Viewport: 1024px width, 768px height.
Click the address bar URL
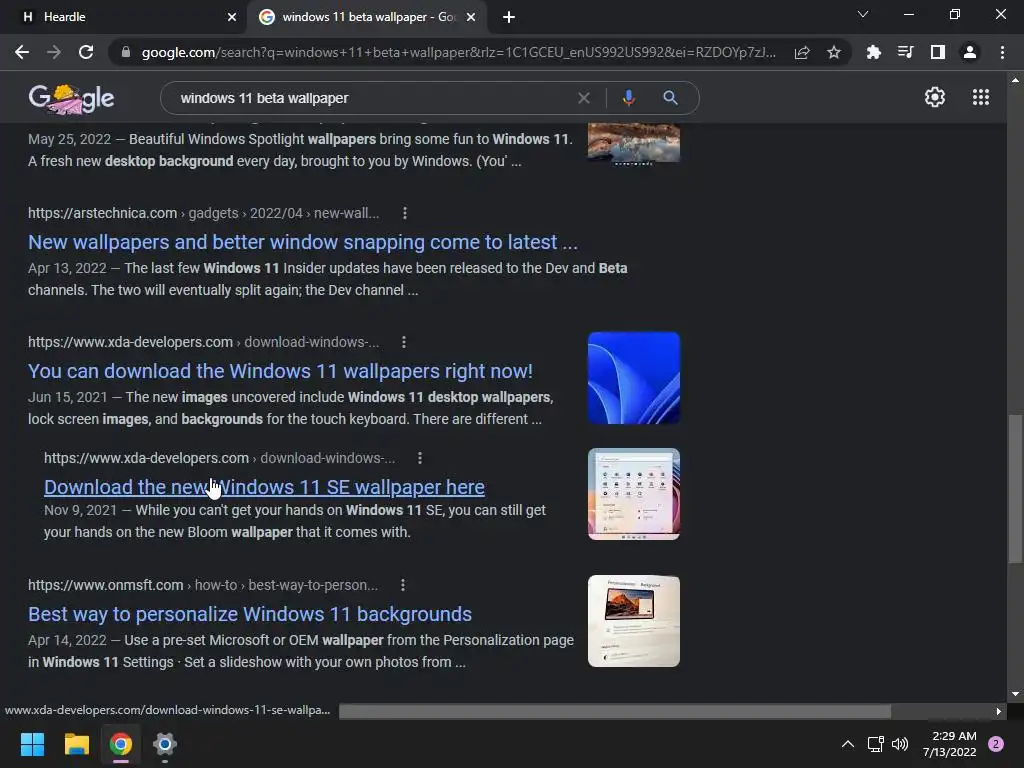tap(458, 52)
